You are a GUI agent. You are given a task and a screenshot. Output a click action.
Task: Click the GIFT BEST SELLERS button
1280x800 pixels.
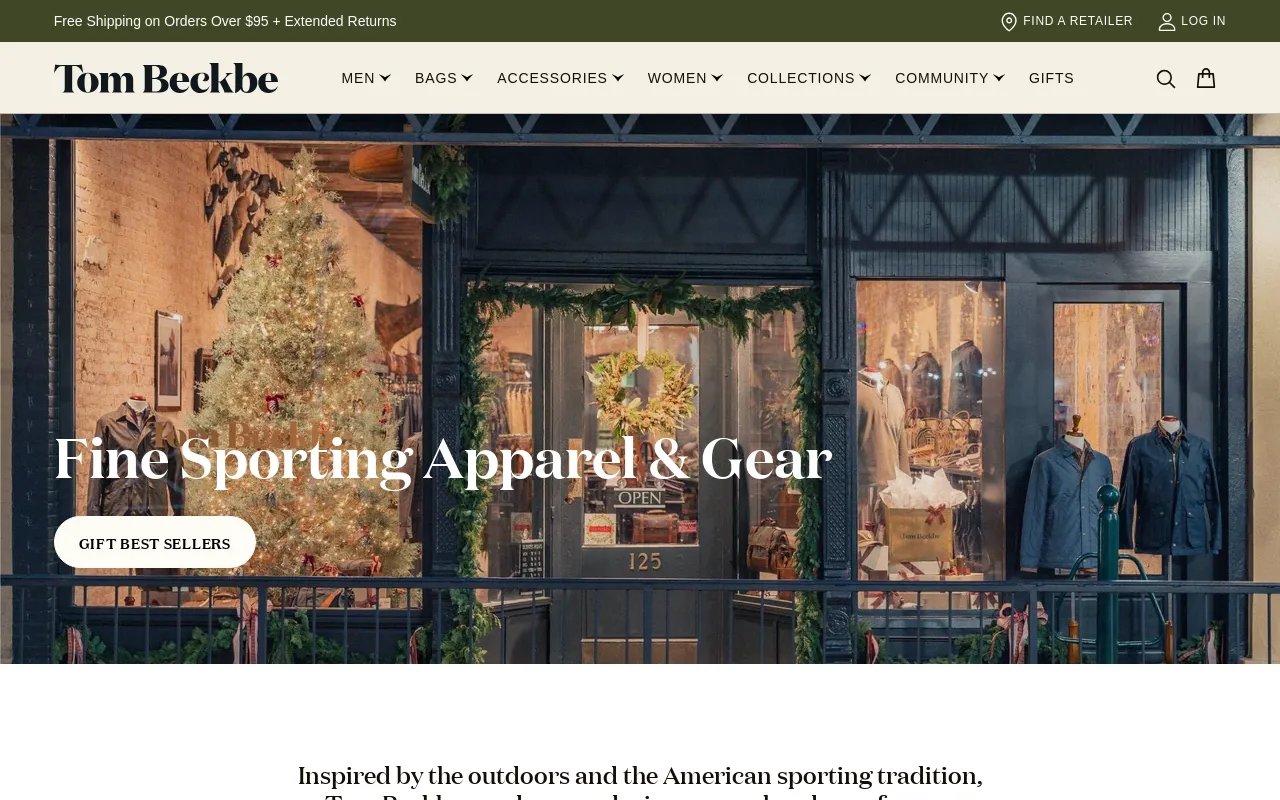pos(155,543)
